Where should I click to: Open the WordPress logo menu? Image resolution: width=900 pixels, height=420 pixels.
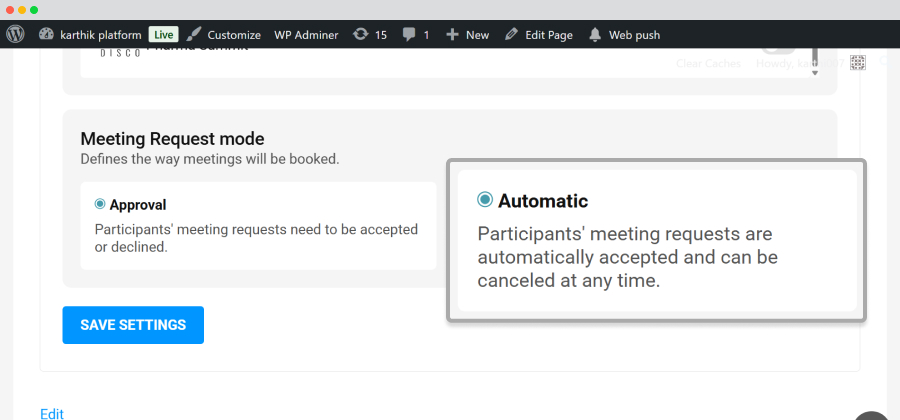click(x=15, y=34)
